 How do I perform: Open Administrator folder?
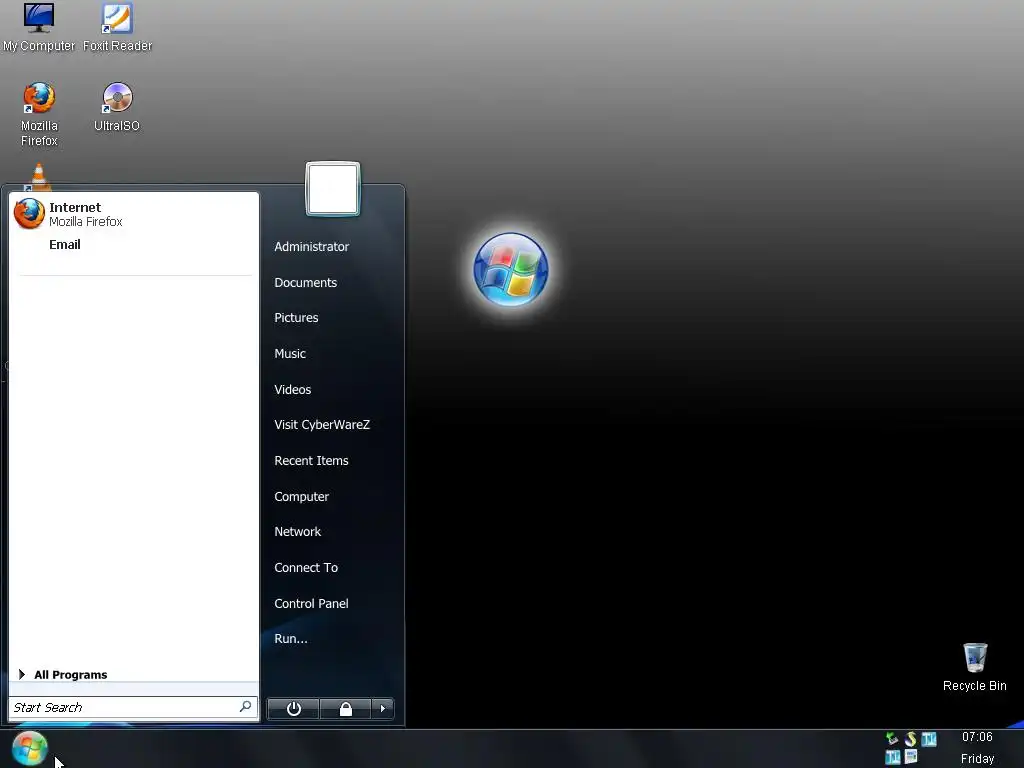pos(312,247)
